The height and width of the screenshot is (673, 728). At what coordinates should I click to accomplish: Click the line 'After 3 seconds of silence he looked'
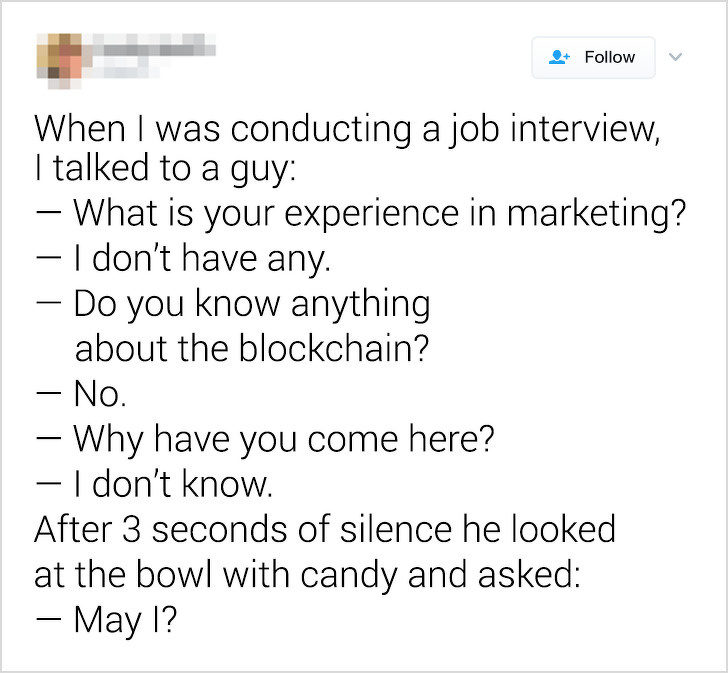(325, 529)
